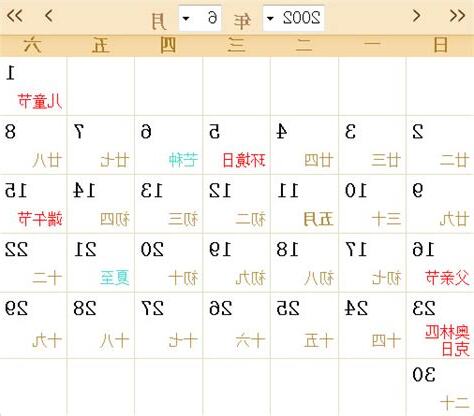Viewport: 474px width, 416px height.
Task: Select day 30 in the last row
Action: tap(440, 387)
